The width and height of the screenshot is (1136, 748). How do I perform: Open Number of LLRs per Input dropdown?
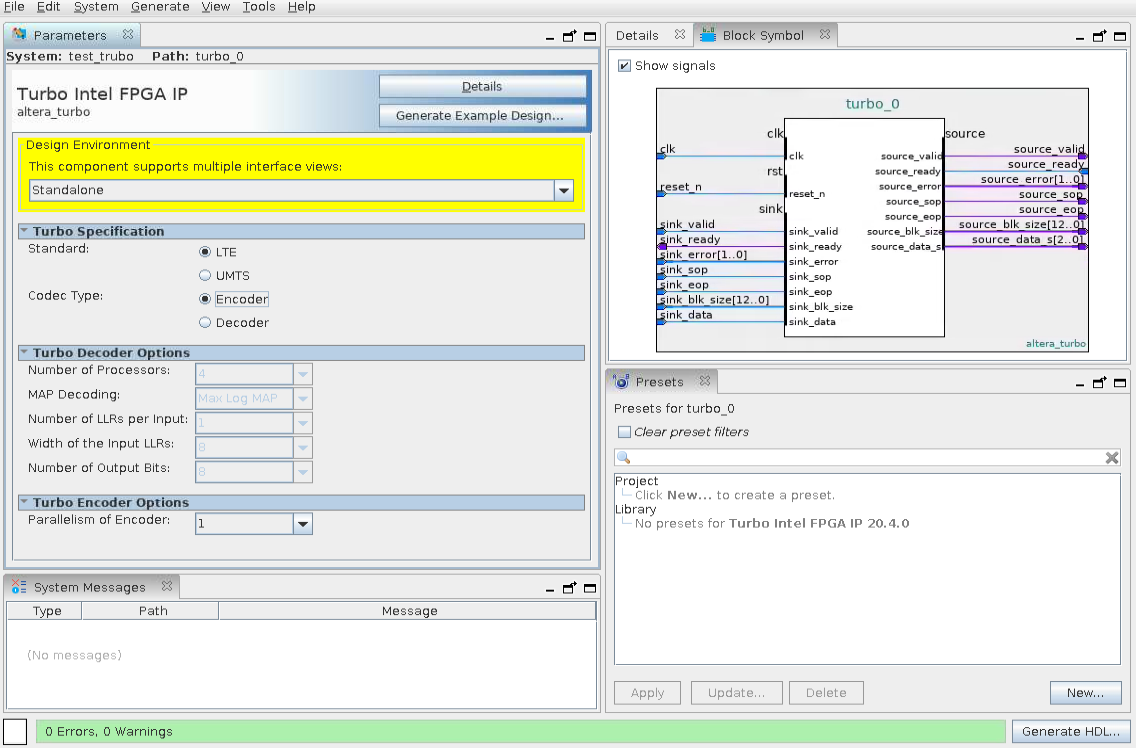coord(303,423)
